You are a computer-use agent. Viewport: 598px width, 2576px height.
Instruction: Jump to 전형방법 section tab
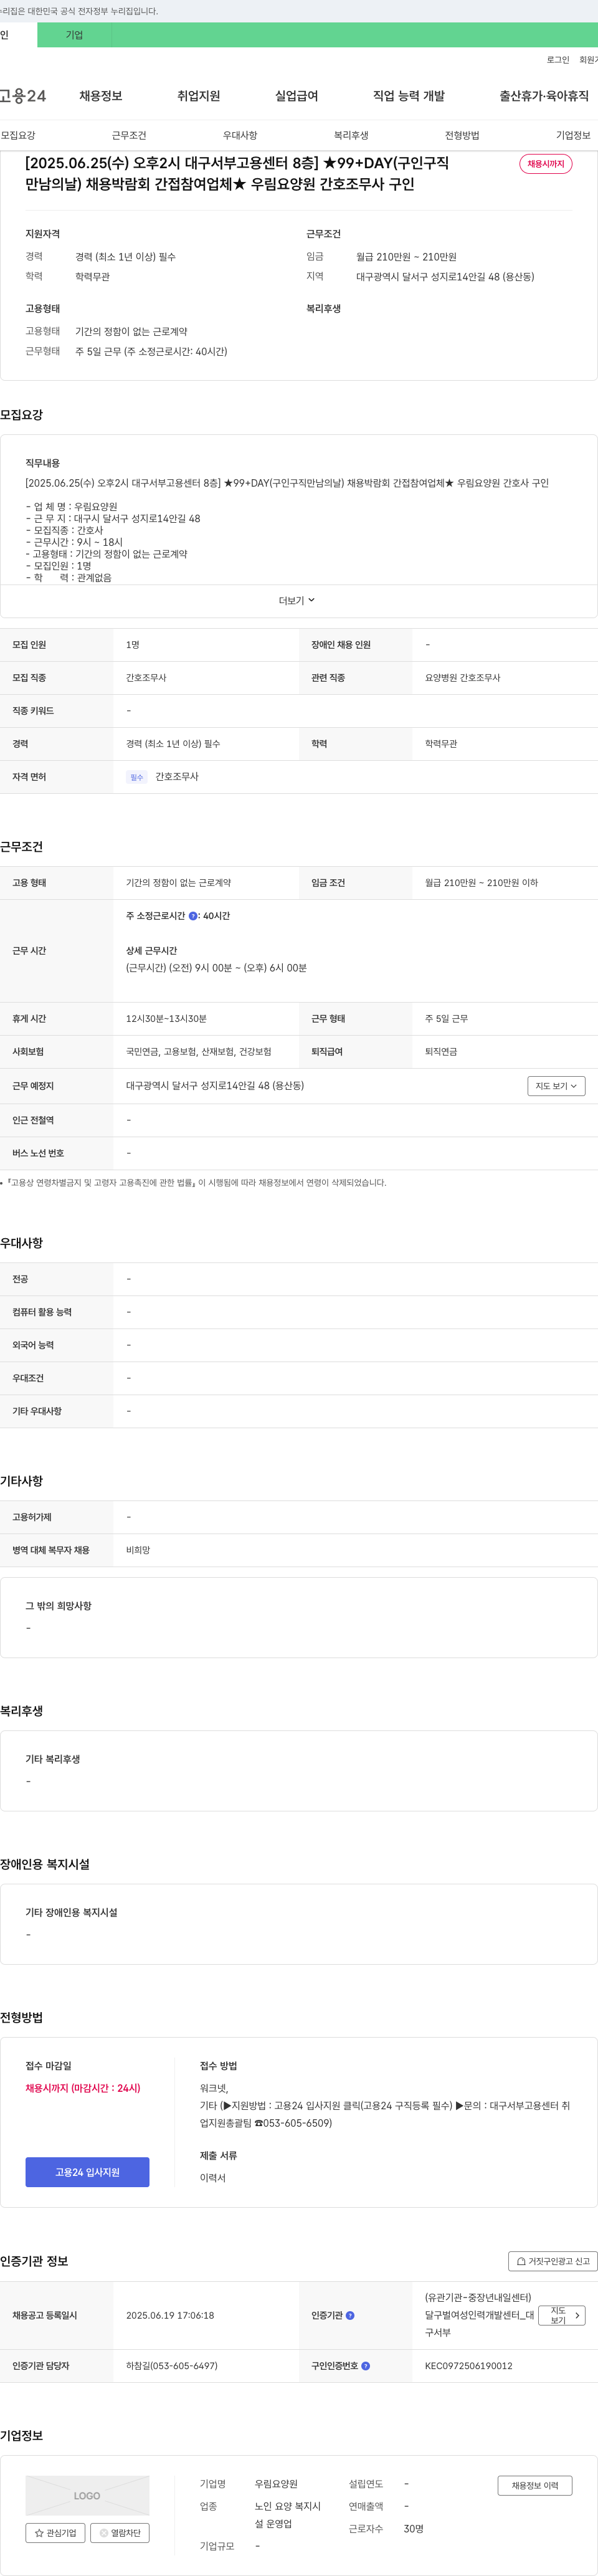point(462,135)
